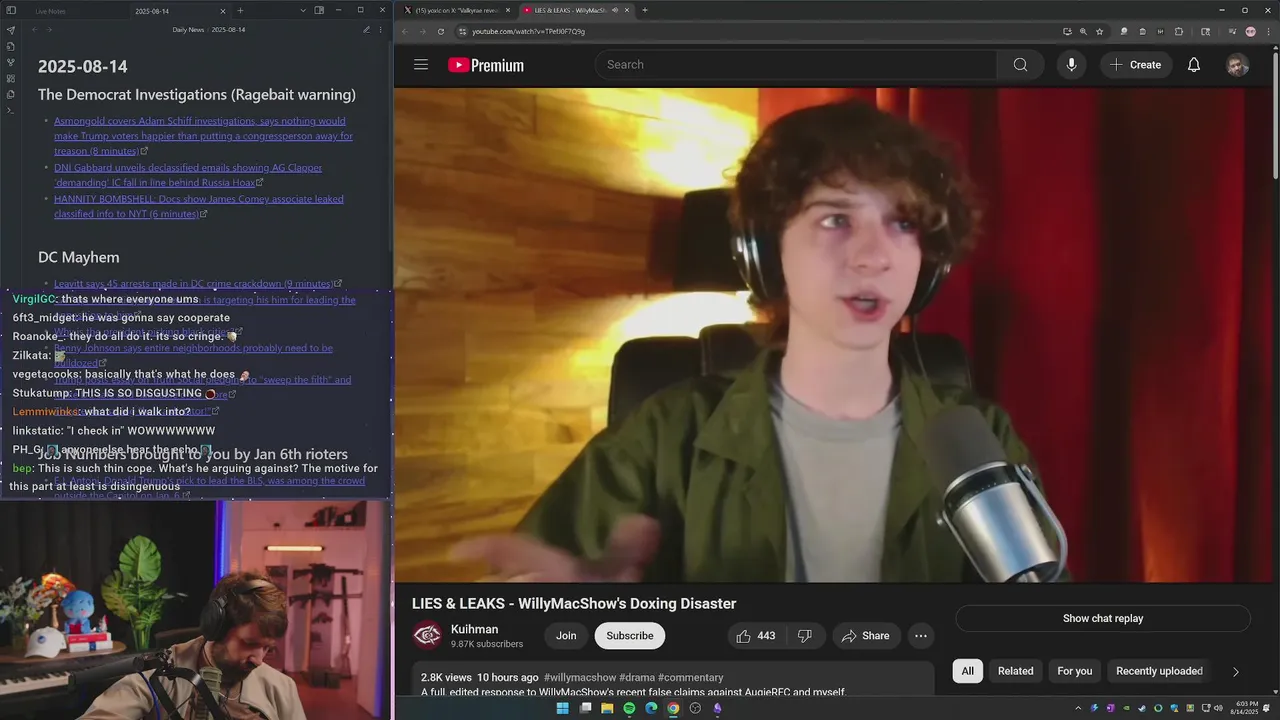Navigate back in the Obsidian note
The height and width of the screenshot is (720, 1280).
[x=35, y=30]
